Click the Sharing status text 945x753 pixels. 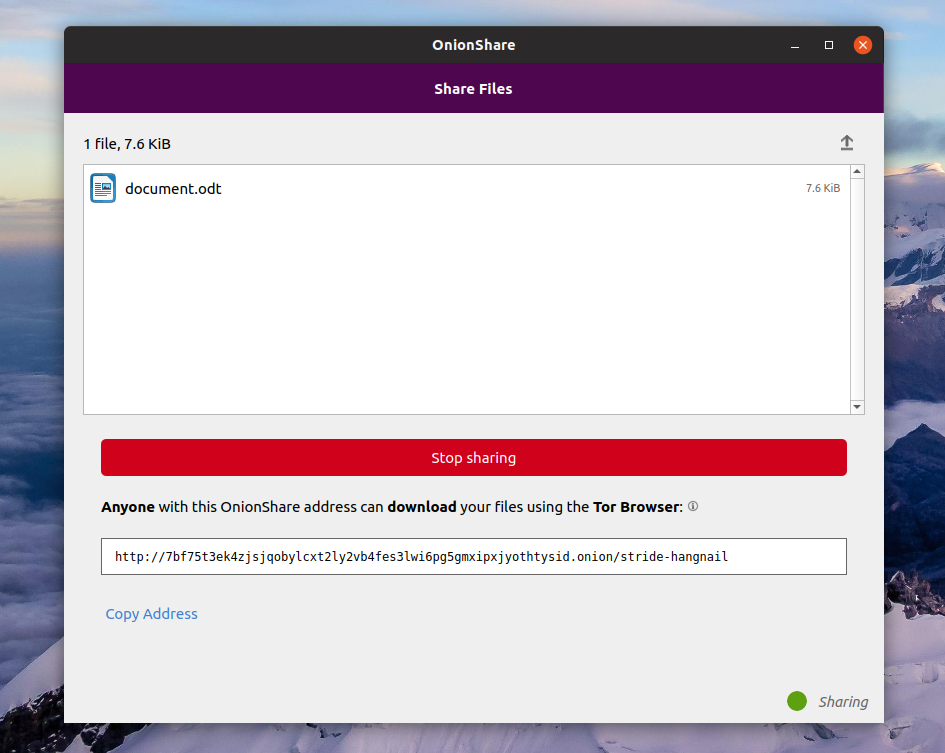[x=843, y=702]
